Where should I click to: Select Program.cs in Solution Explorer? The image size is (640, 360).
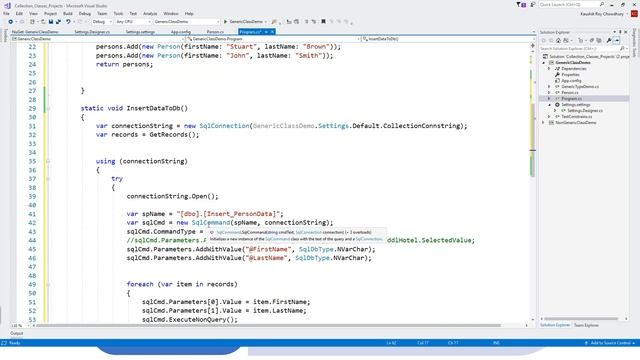point(571,99)
